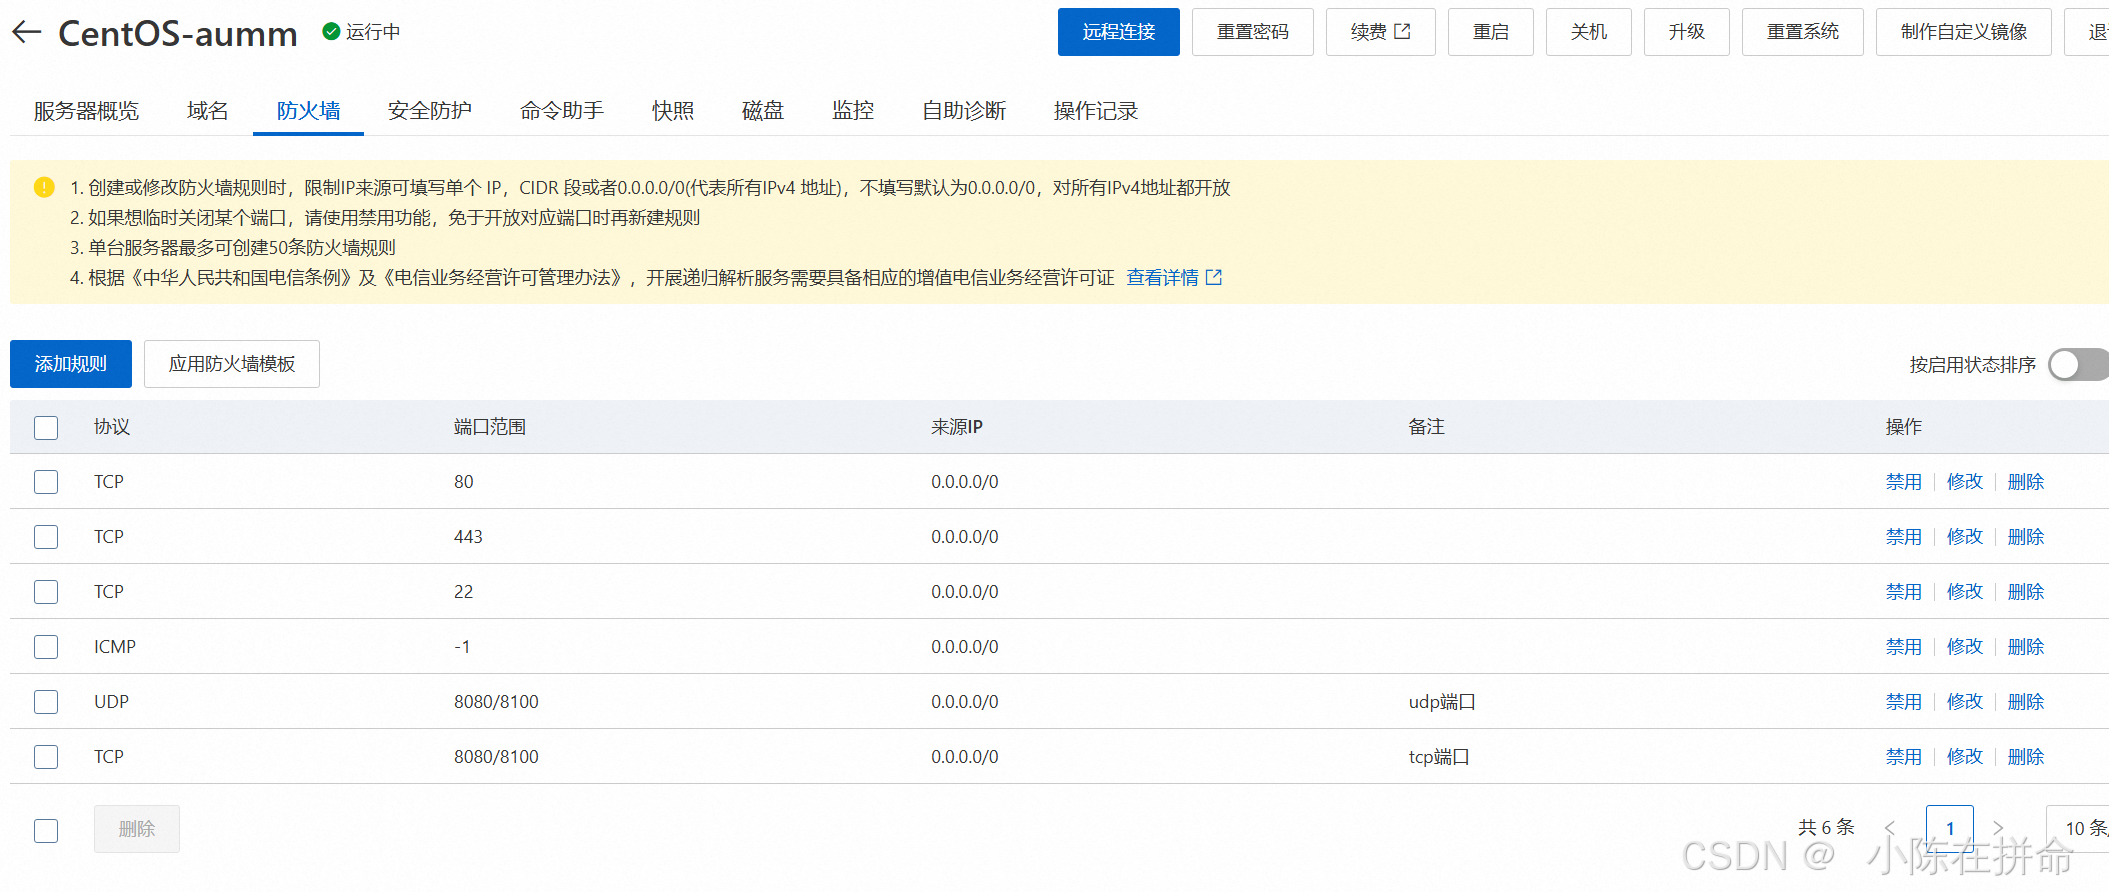Go to the next page arrow
Screen dimensions: 2109x892
[1998, 828]
